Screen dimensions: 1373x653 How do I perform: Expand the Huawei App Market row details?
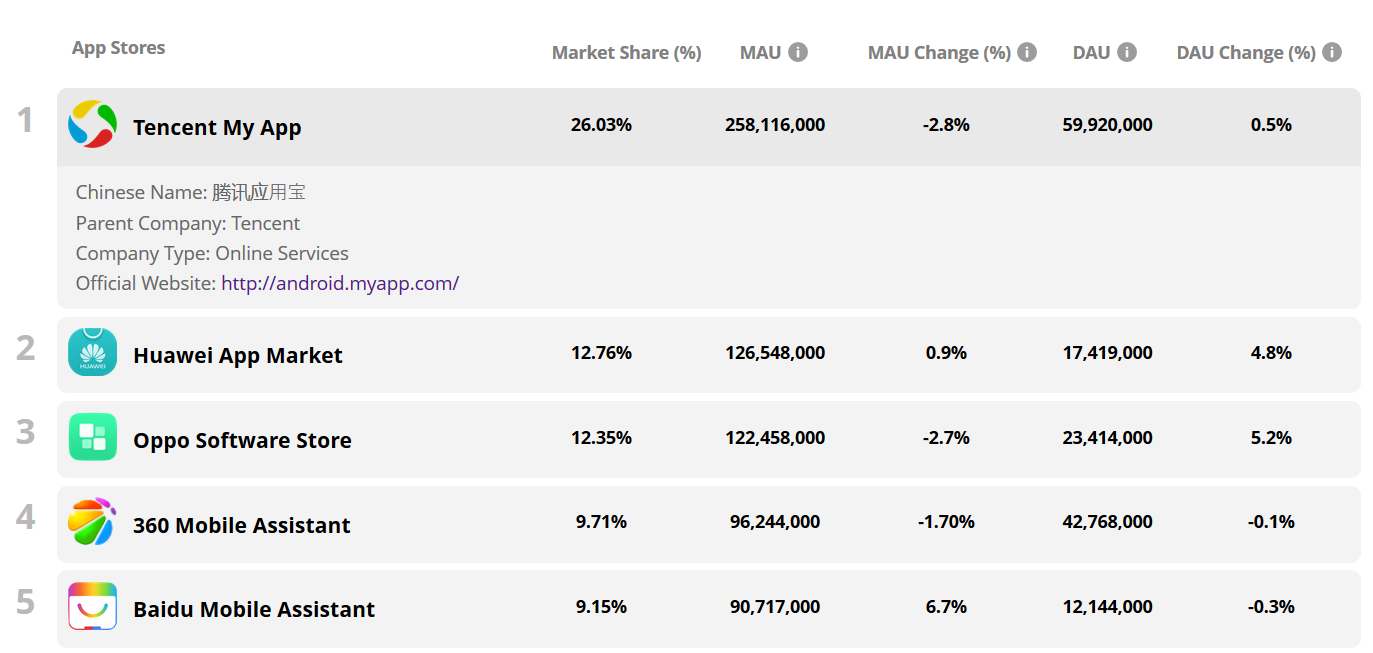coord(238,356)
